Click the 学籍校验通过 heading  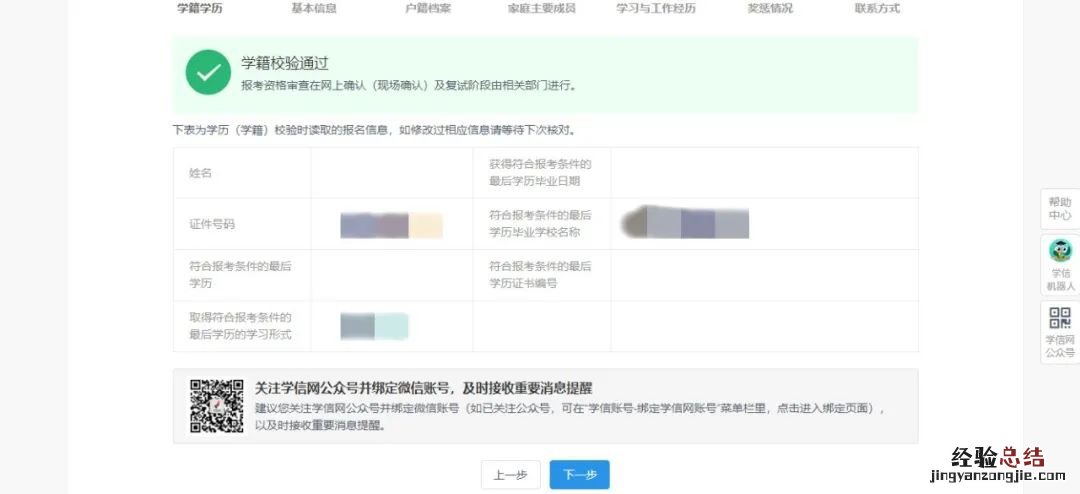click(284, 63)
